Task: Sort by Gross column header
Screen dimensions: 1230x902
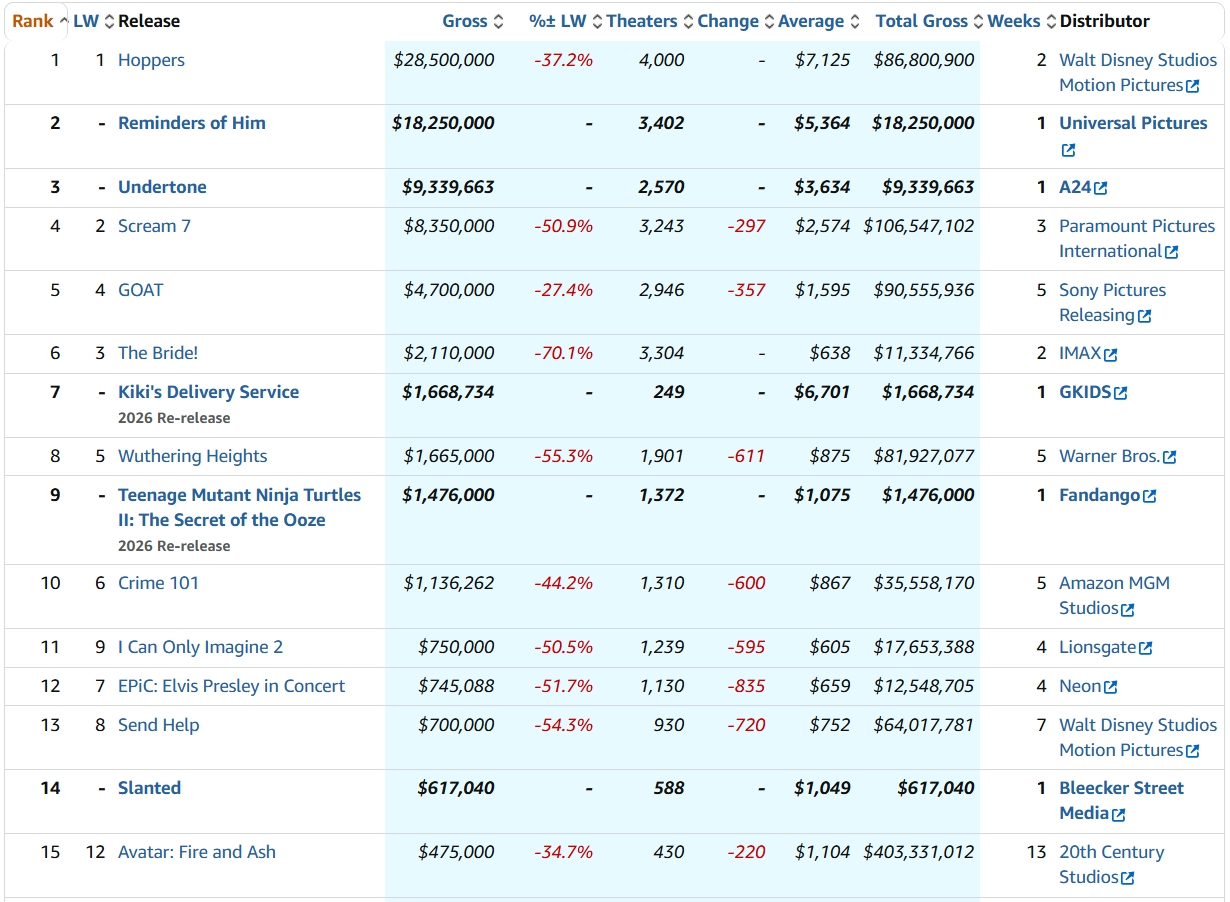Action: pyautogui.click(x=465, y=21)
